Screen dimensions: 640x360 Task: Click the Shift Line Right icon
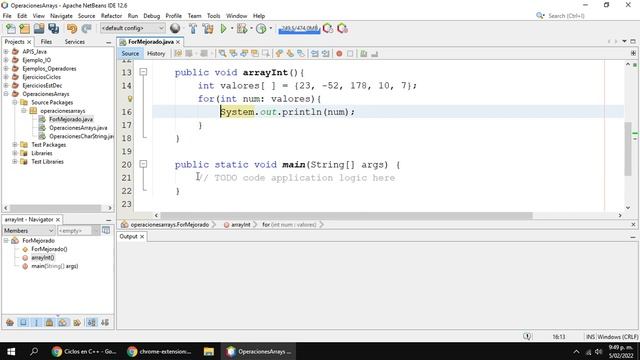click(325, 53)
